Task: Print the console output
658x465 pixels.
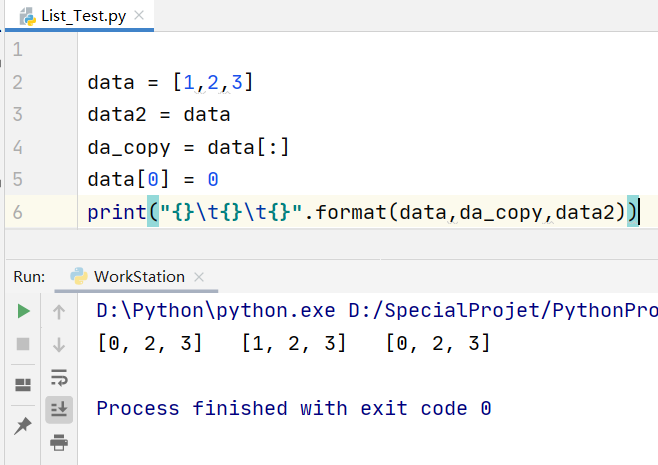Action: 59,441
